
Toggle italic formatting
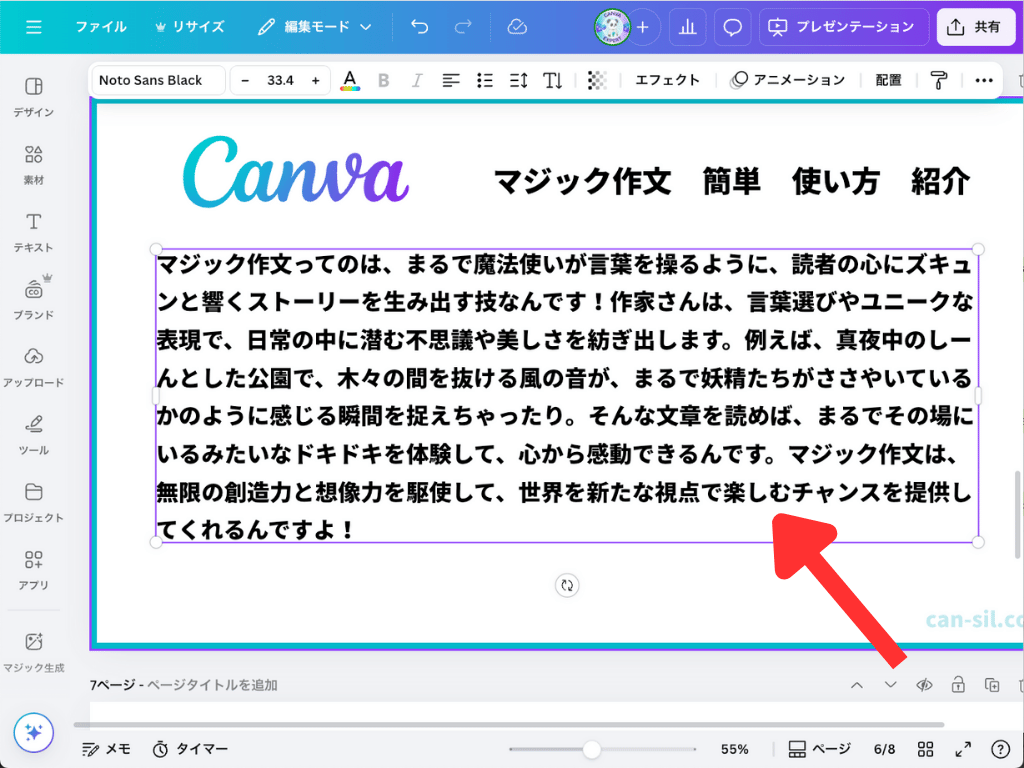(416, 80)
